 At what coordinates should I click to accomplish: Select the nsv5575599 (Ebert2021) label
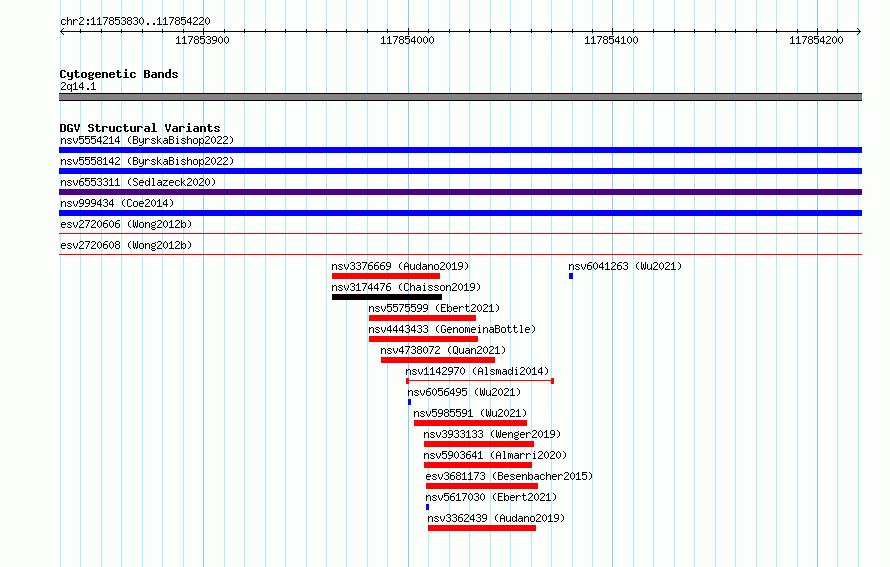click(434, 308)
